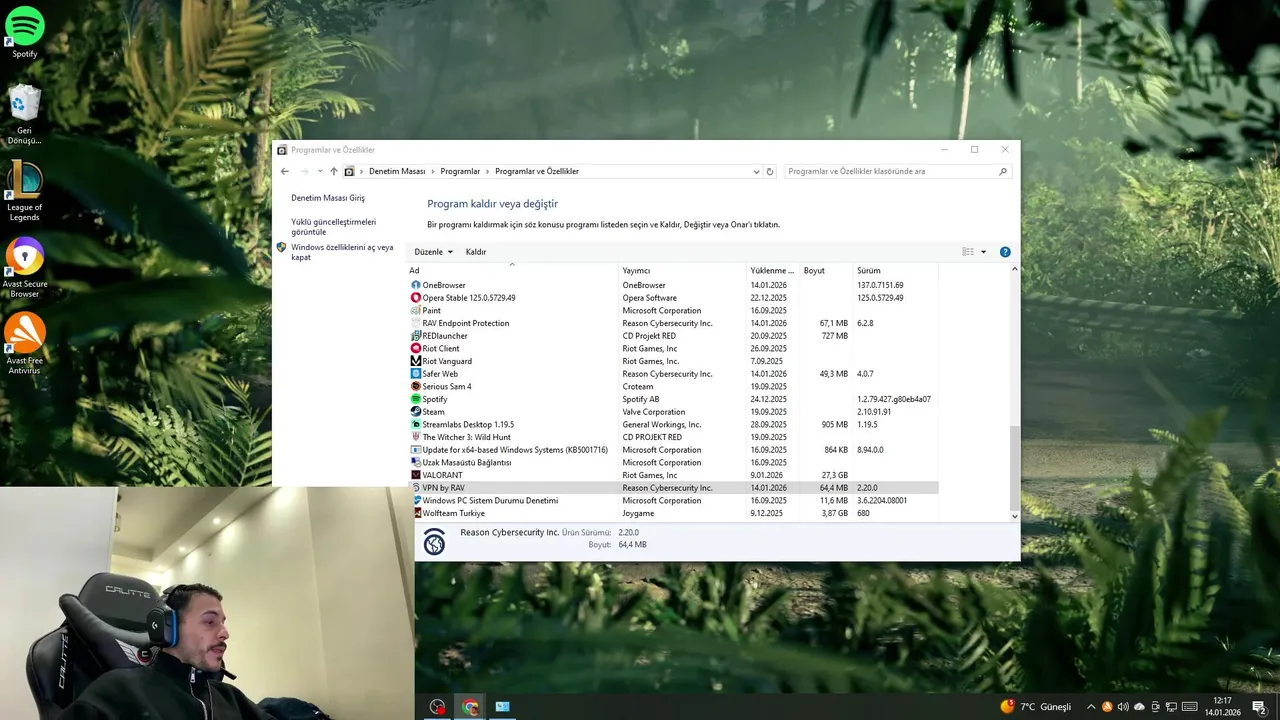Select the Riot Vanguard icon

[416, 361]
